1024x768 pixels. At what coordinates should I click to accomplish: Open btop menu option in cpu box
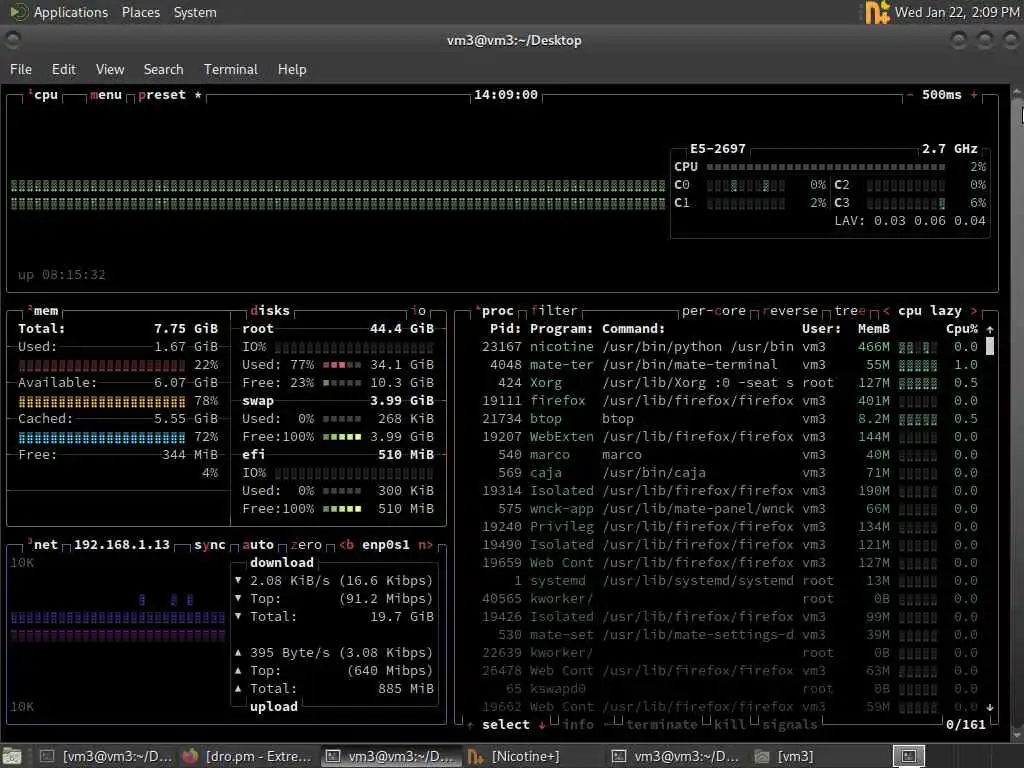(106, 95)
